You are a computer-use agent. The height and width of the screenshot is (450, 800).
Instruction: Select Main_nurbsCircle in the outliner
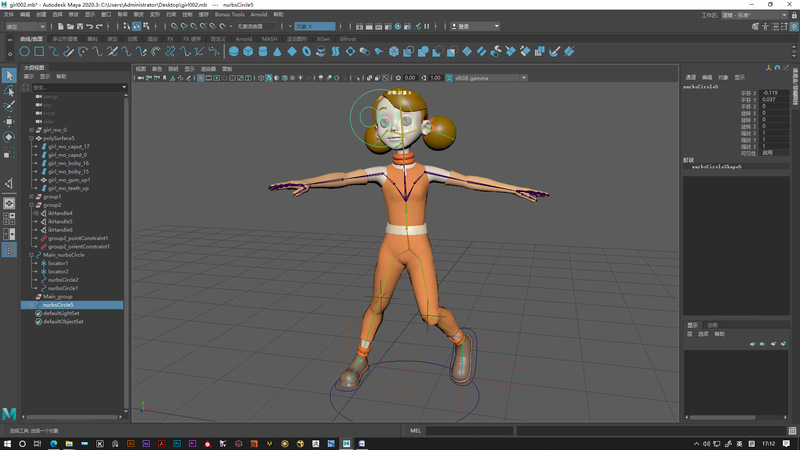[64, 255]
